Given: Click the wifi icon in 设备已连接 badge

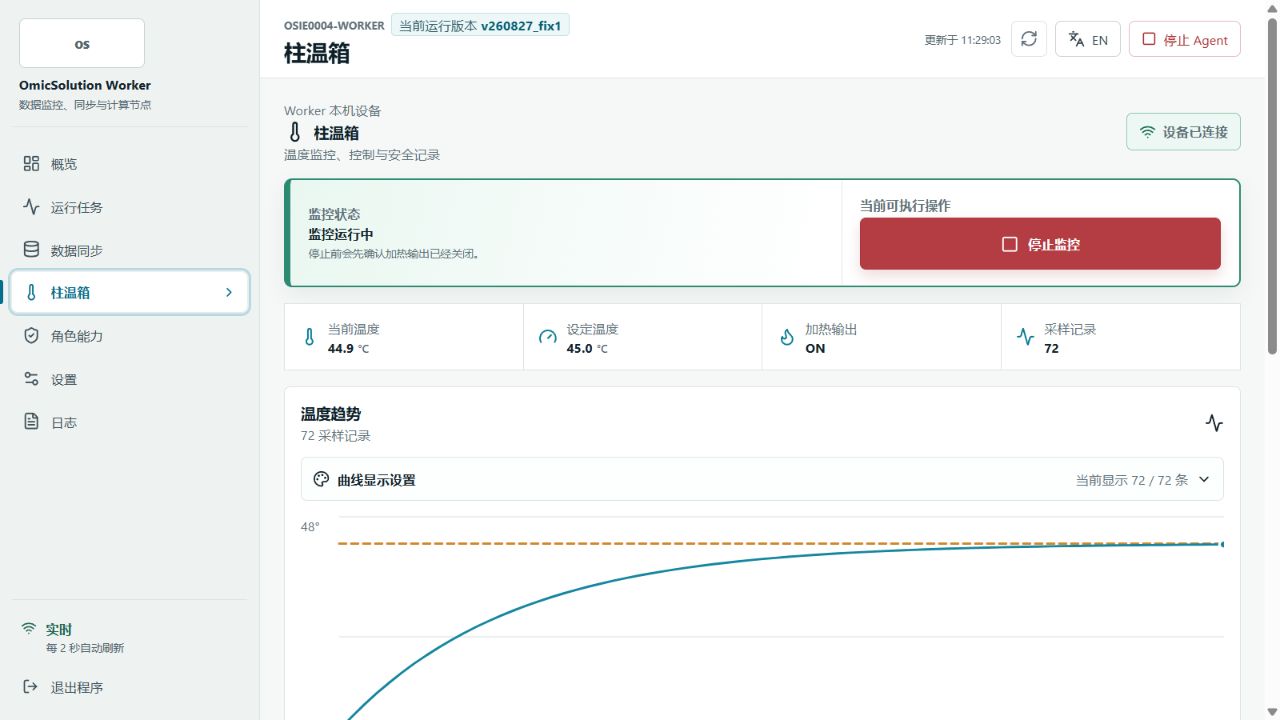Looking at the screenshot, I should (1148, 132).
